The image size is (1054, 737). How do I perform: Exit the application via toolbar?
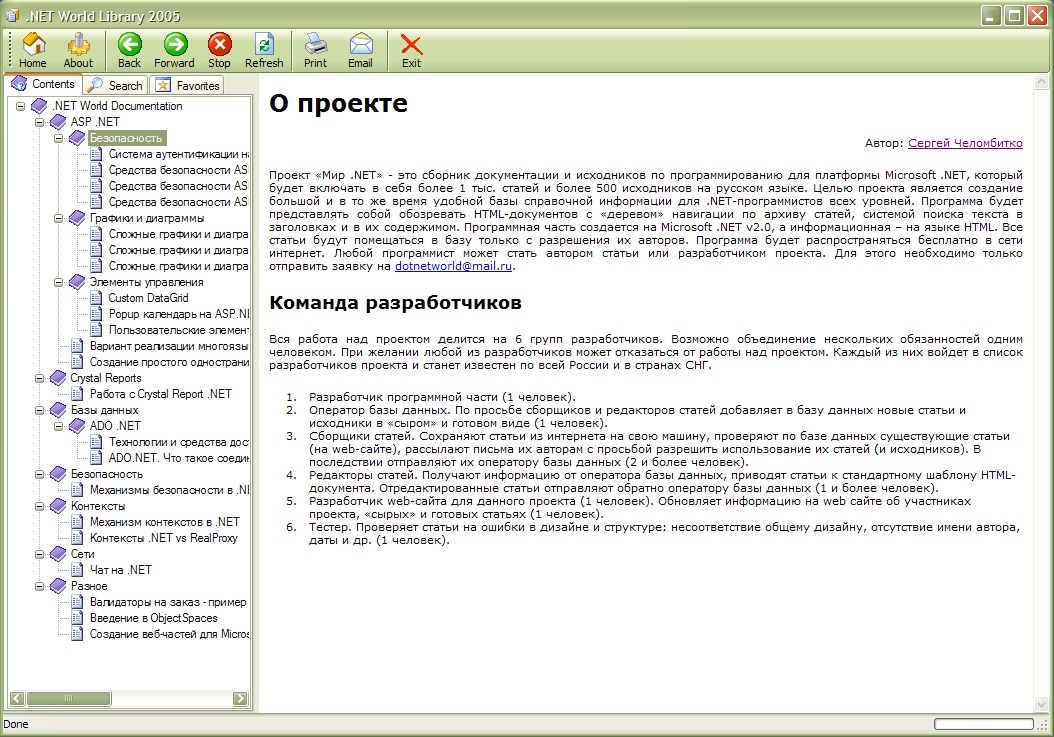click(x=411, y=50)
